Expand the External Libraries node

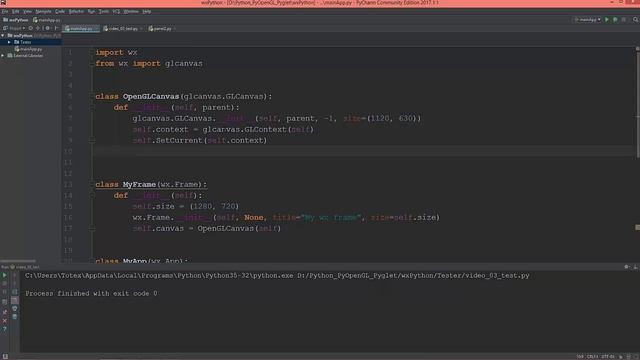pyautogui.click(x=3, y=56)
